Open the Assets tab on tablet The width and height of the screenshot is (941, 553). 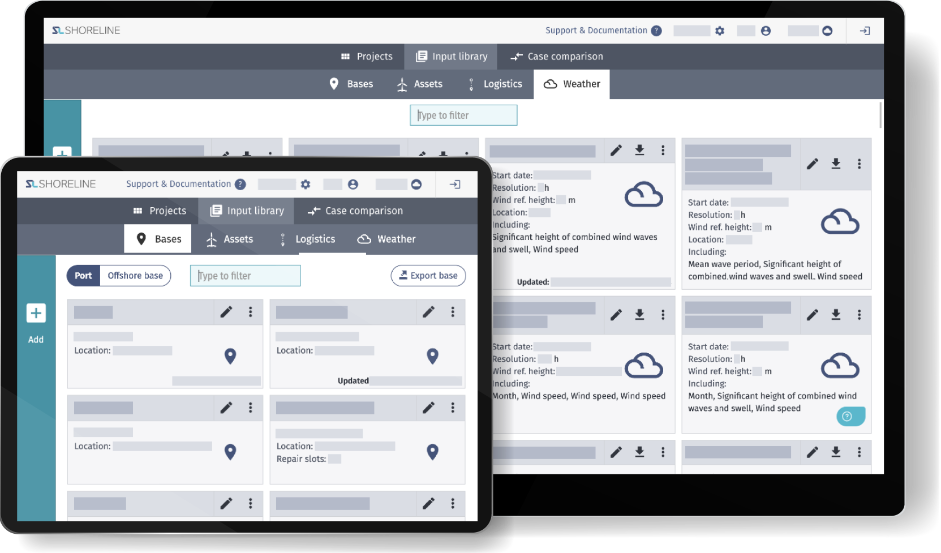[229, 239]
